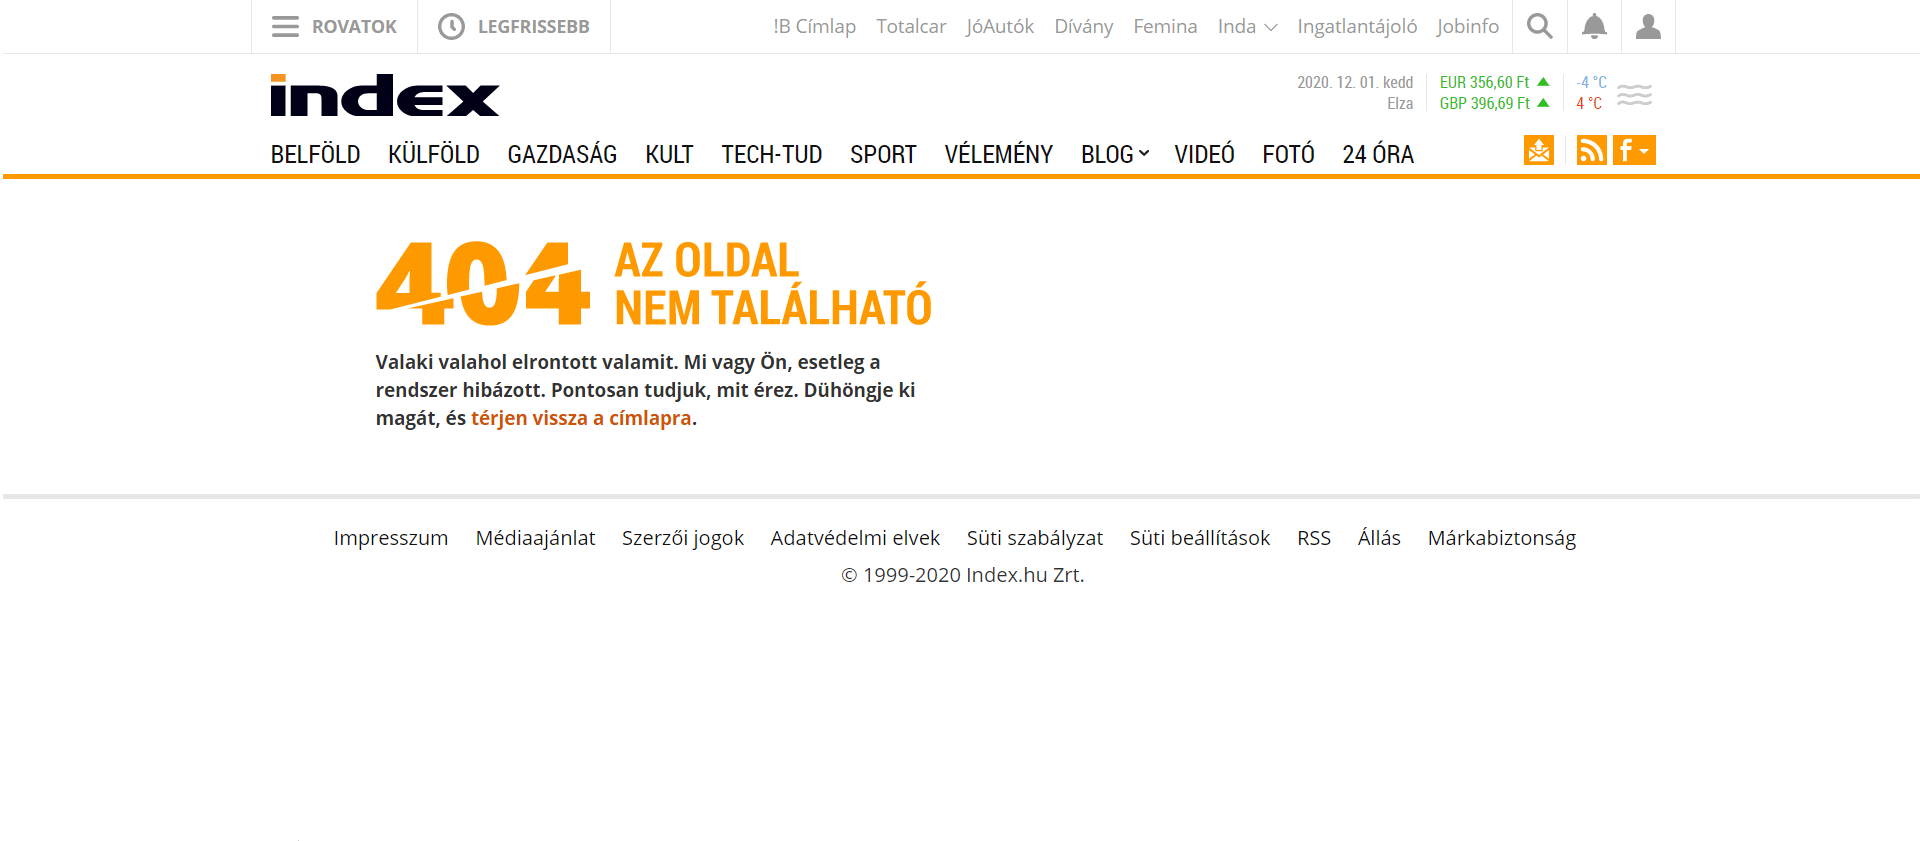This screenshot has height=841, width=1920.
Task: Click the LEGFRISSEBB label
Action: pos(533,27)
